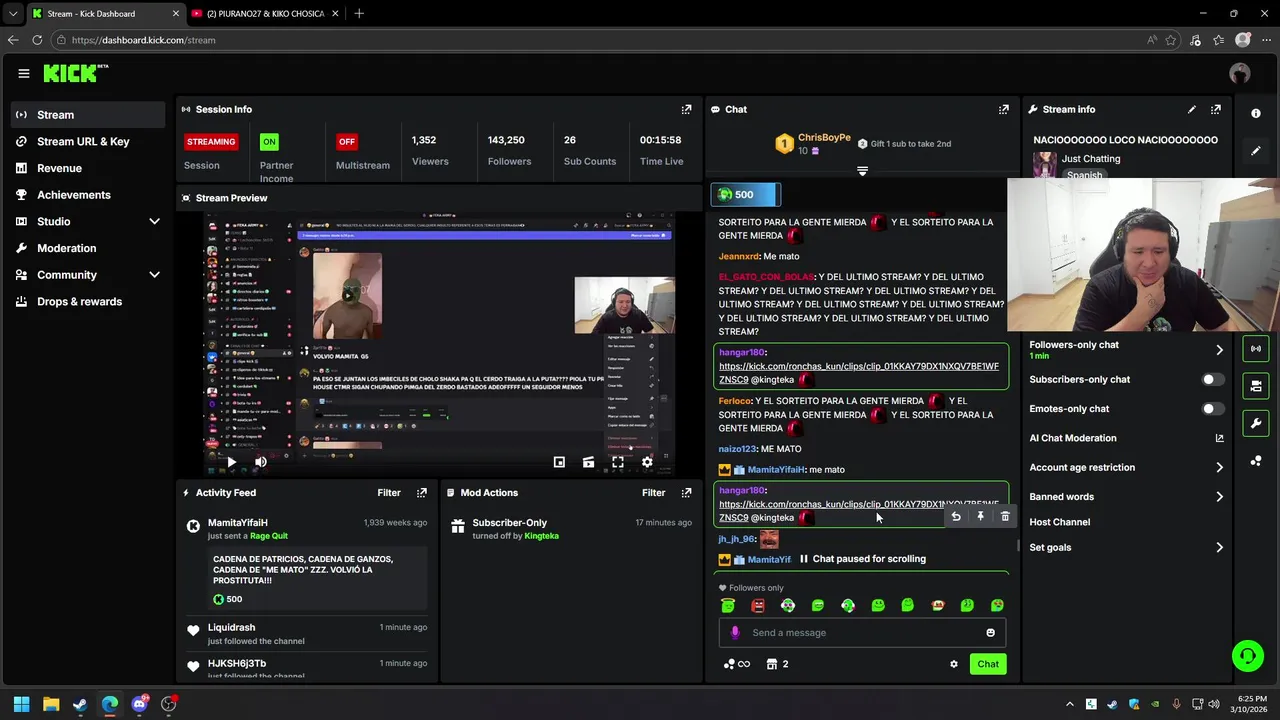Open the Achievements page

point(88,195)
